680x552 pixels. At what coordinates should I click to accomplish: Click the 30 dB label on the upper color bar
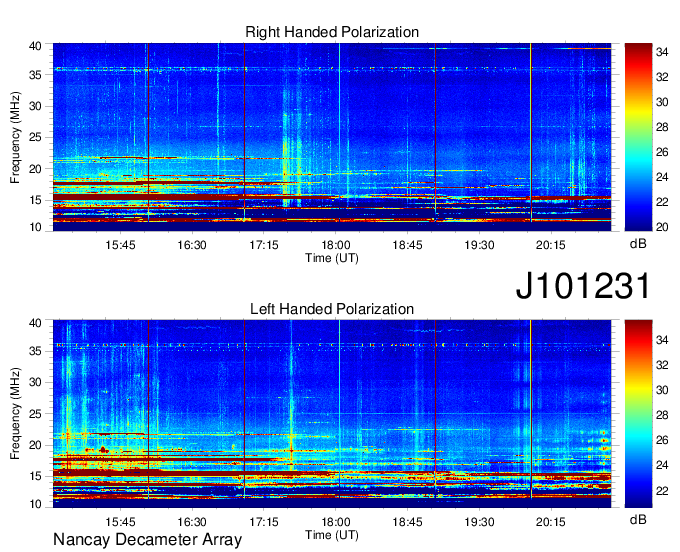click(x=662, y=102)
